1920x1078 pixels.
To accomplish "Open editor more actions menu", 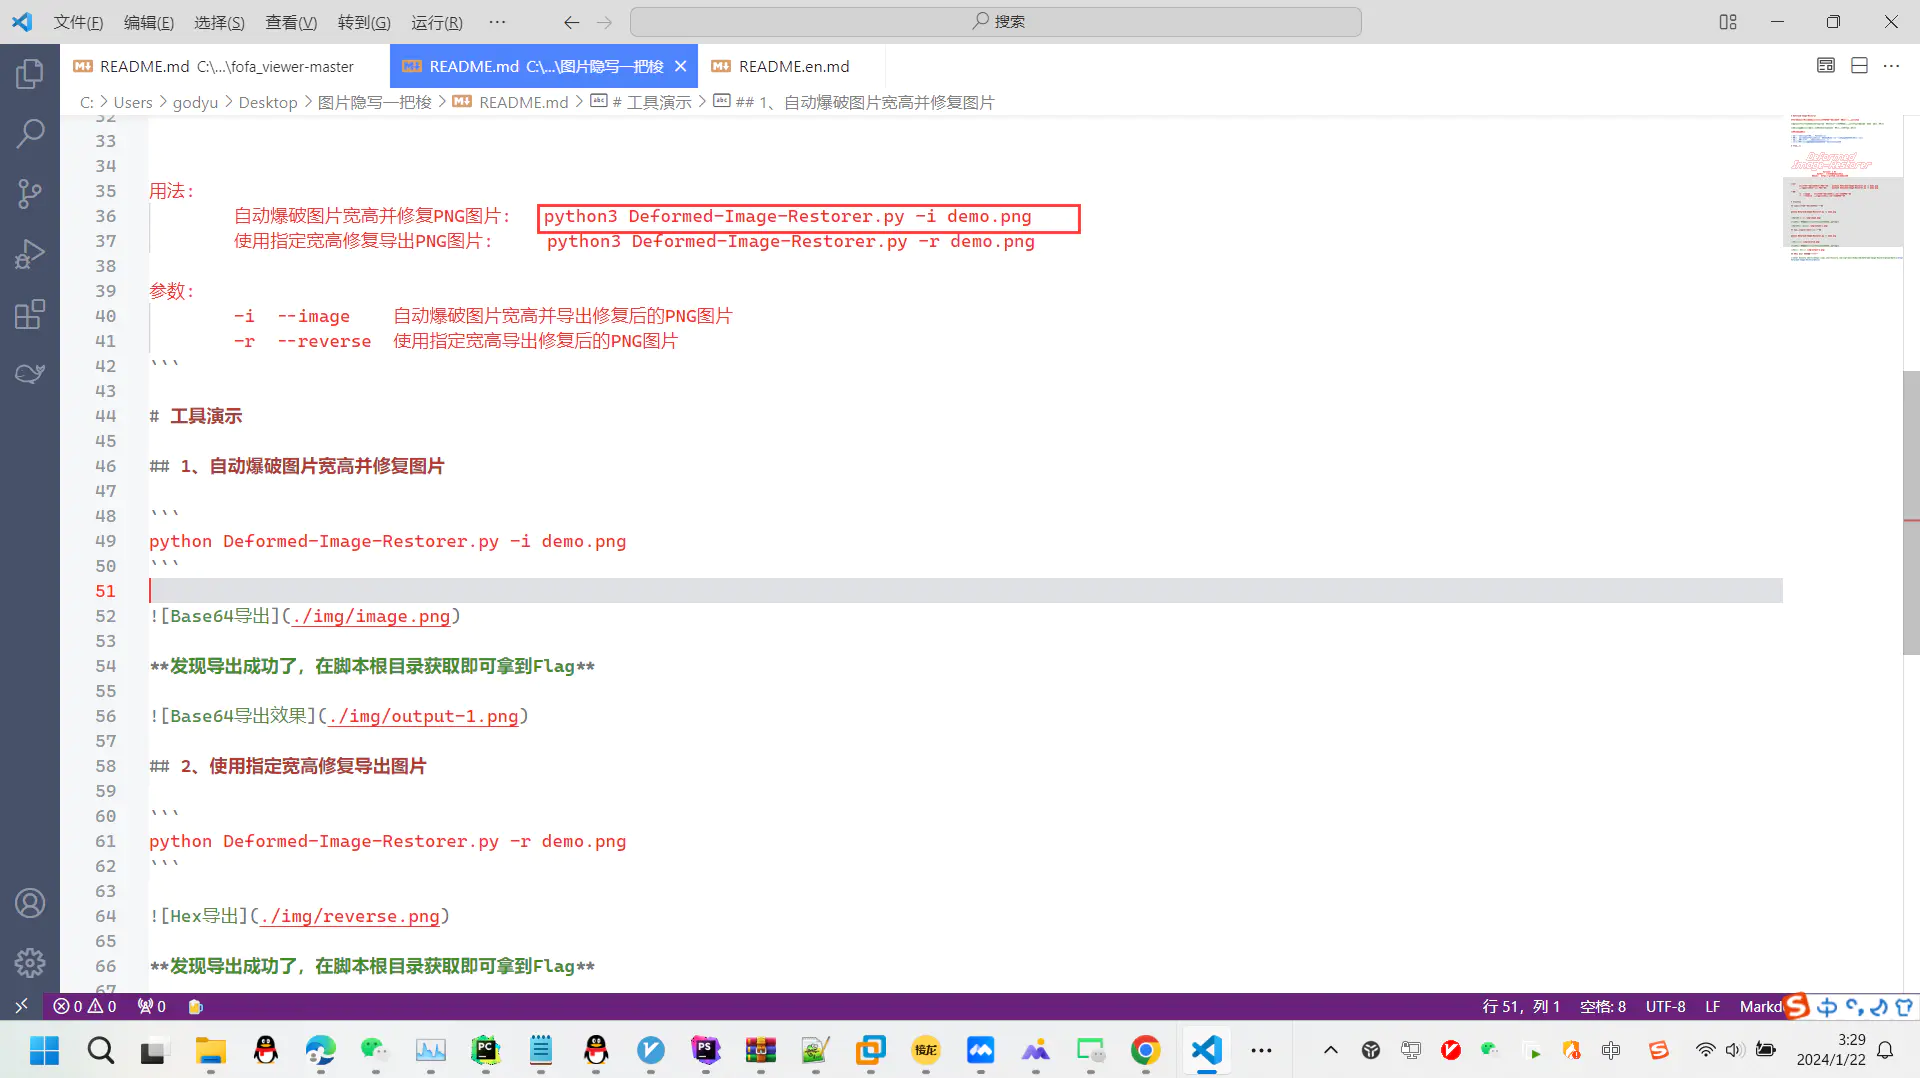I will [x=1891, y=66].
